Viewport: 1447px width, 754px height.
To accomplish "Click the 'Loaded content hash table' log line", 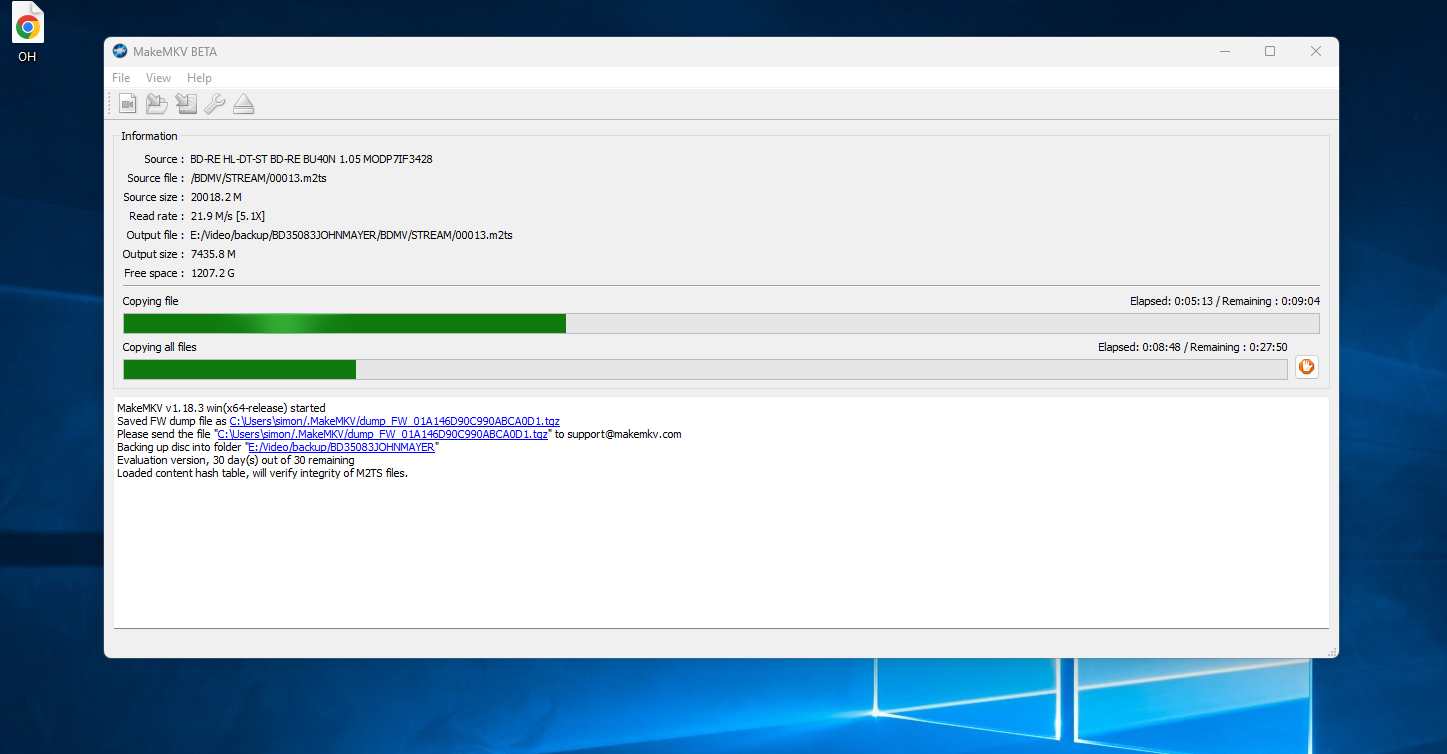I will [x=262, y=474].
